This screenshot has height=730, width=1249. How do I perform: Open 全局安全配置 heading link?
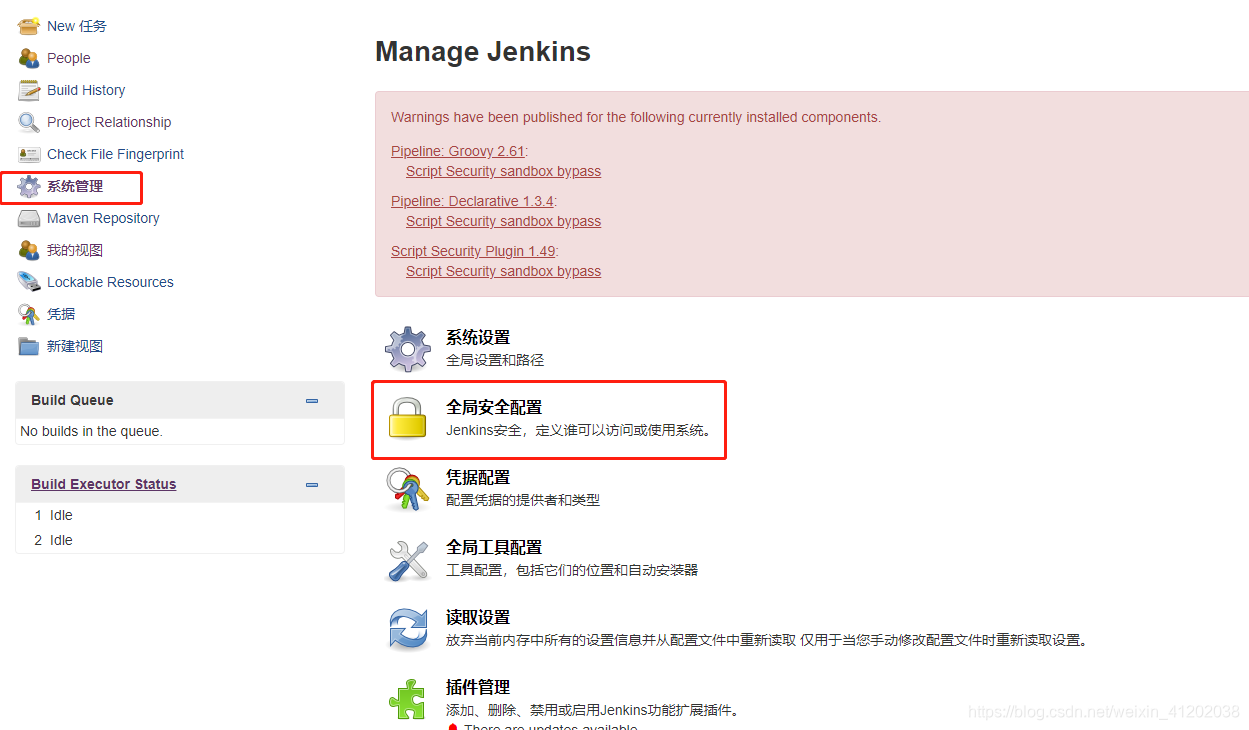tap(494, 408)
